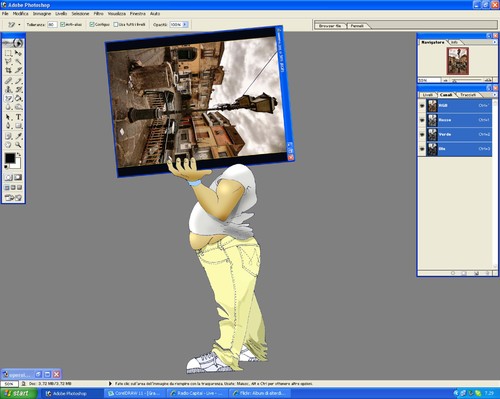The height and width of the screenshot is (399, 500).
Task: Click the swap foreground/background colors arrow
Action: (19, 155)
